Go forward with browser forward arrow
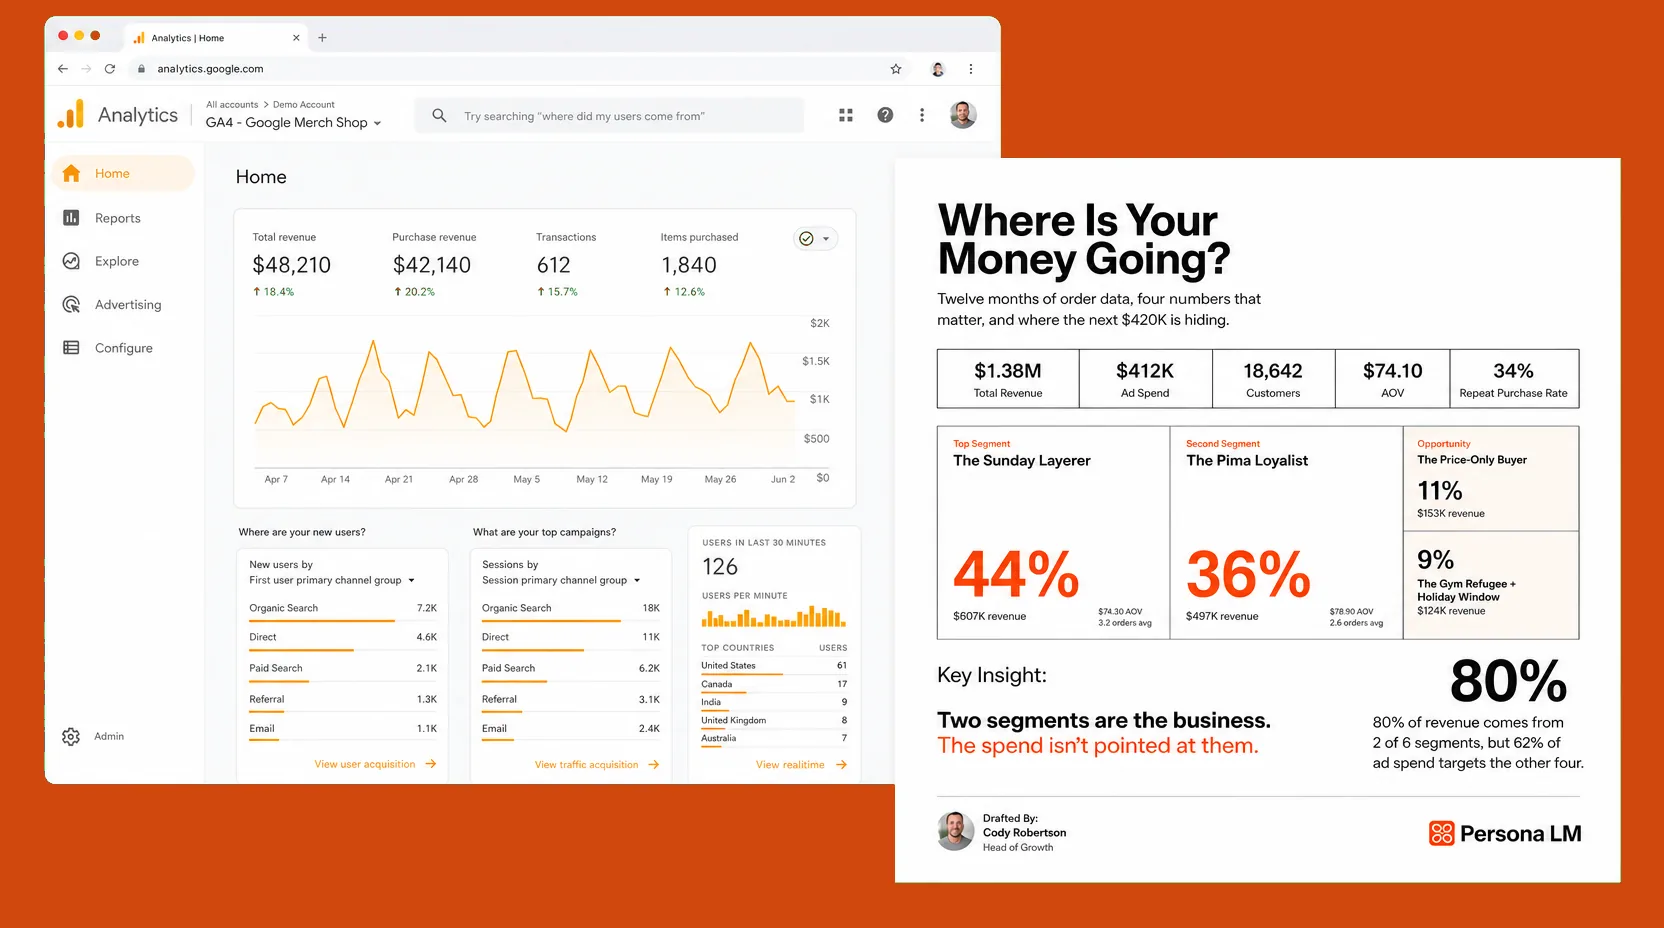The image size is (1664, 928). [86, 69]
